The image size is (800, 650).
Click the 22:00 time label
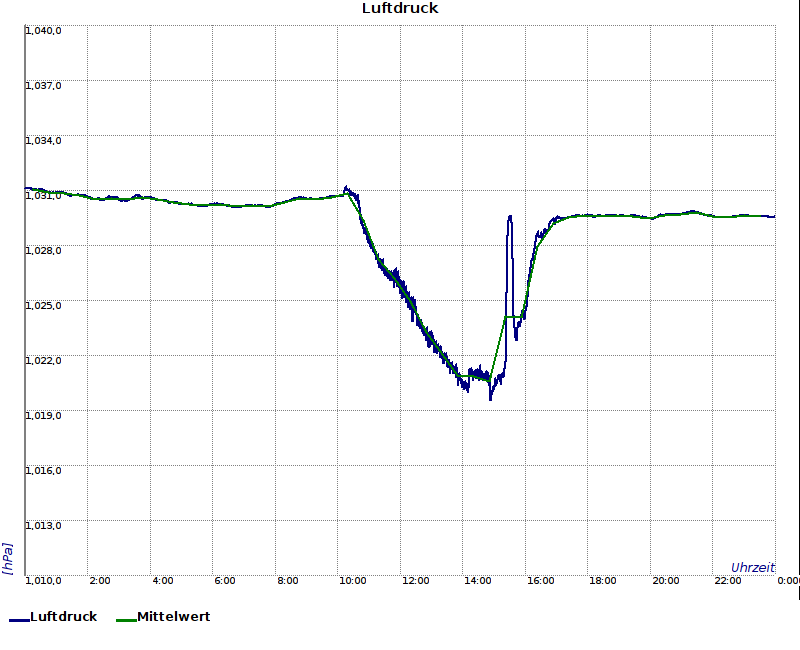coord(728,581)
